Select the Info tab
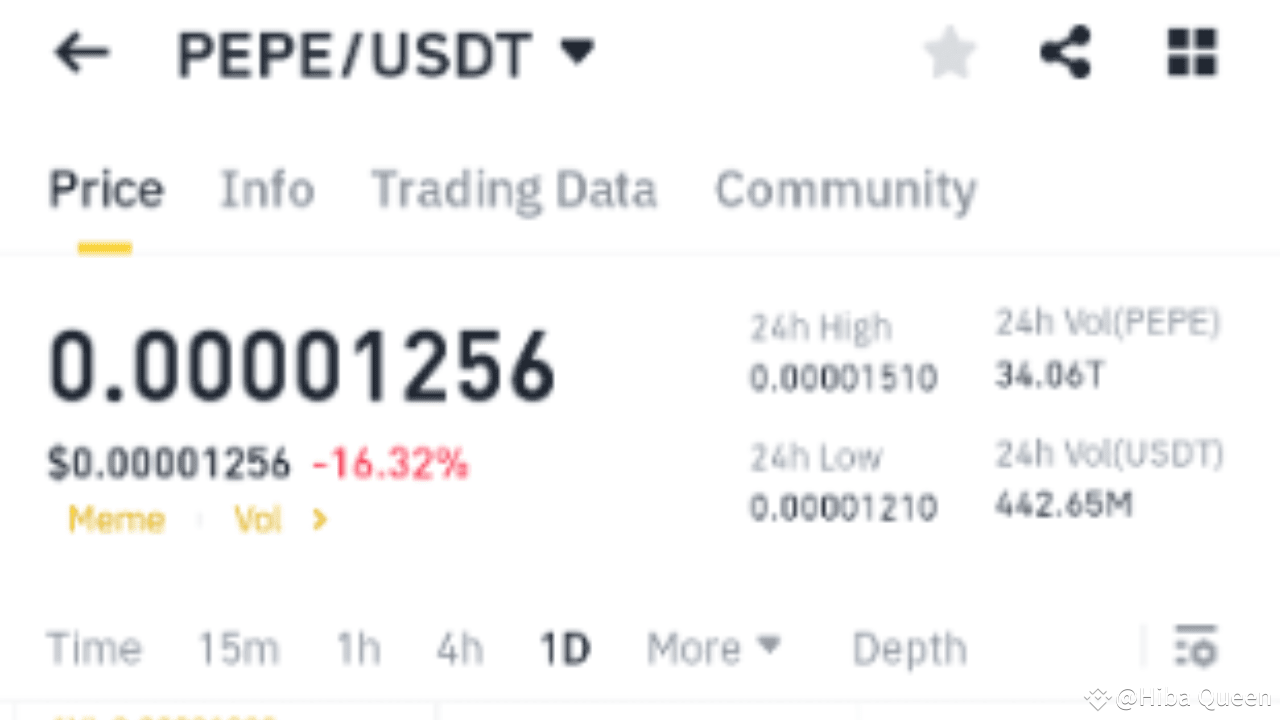Image resolution: width=1280 pixels, height=720 pixels. point(266,189)
